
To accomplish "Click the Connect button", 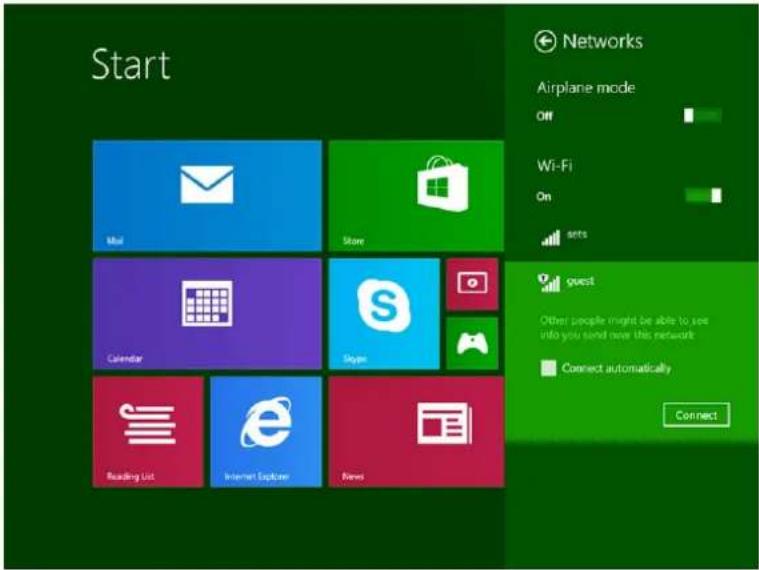I will pyautogui.click(x=697, y=415).
